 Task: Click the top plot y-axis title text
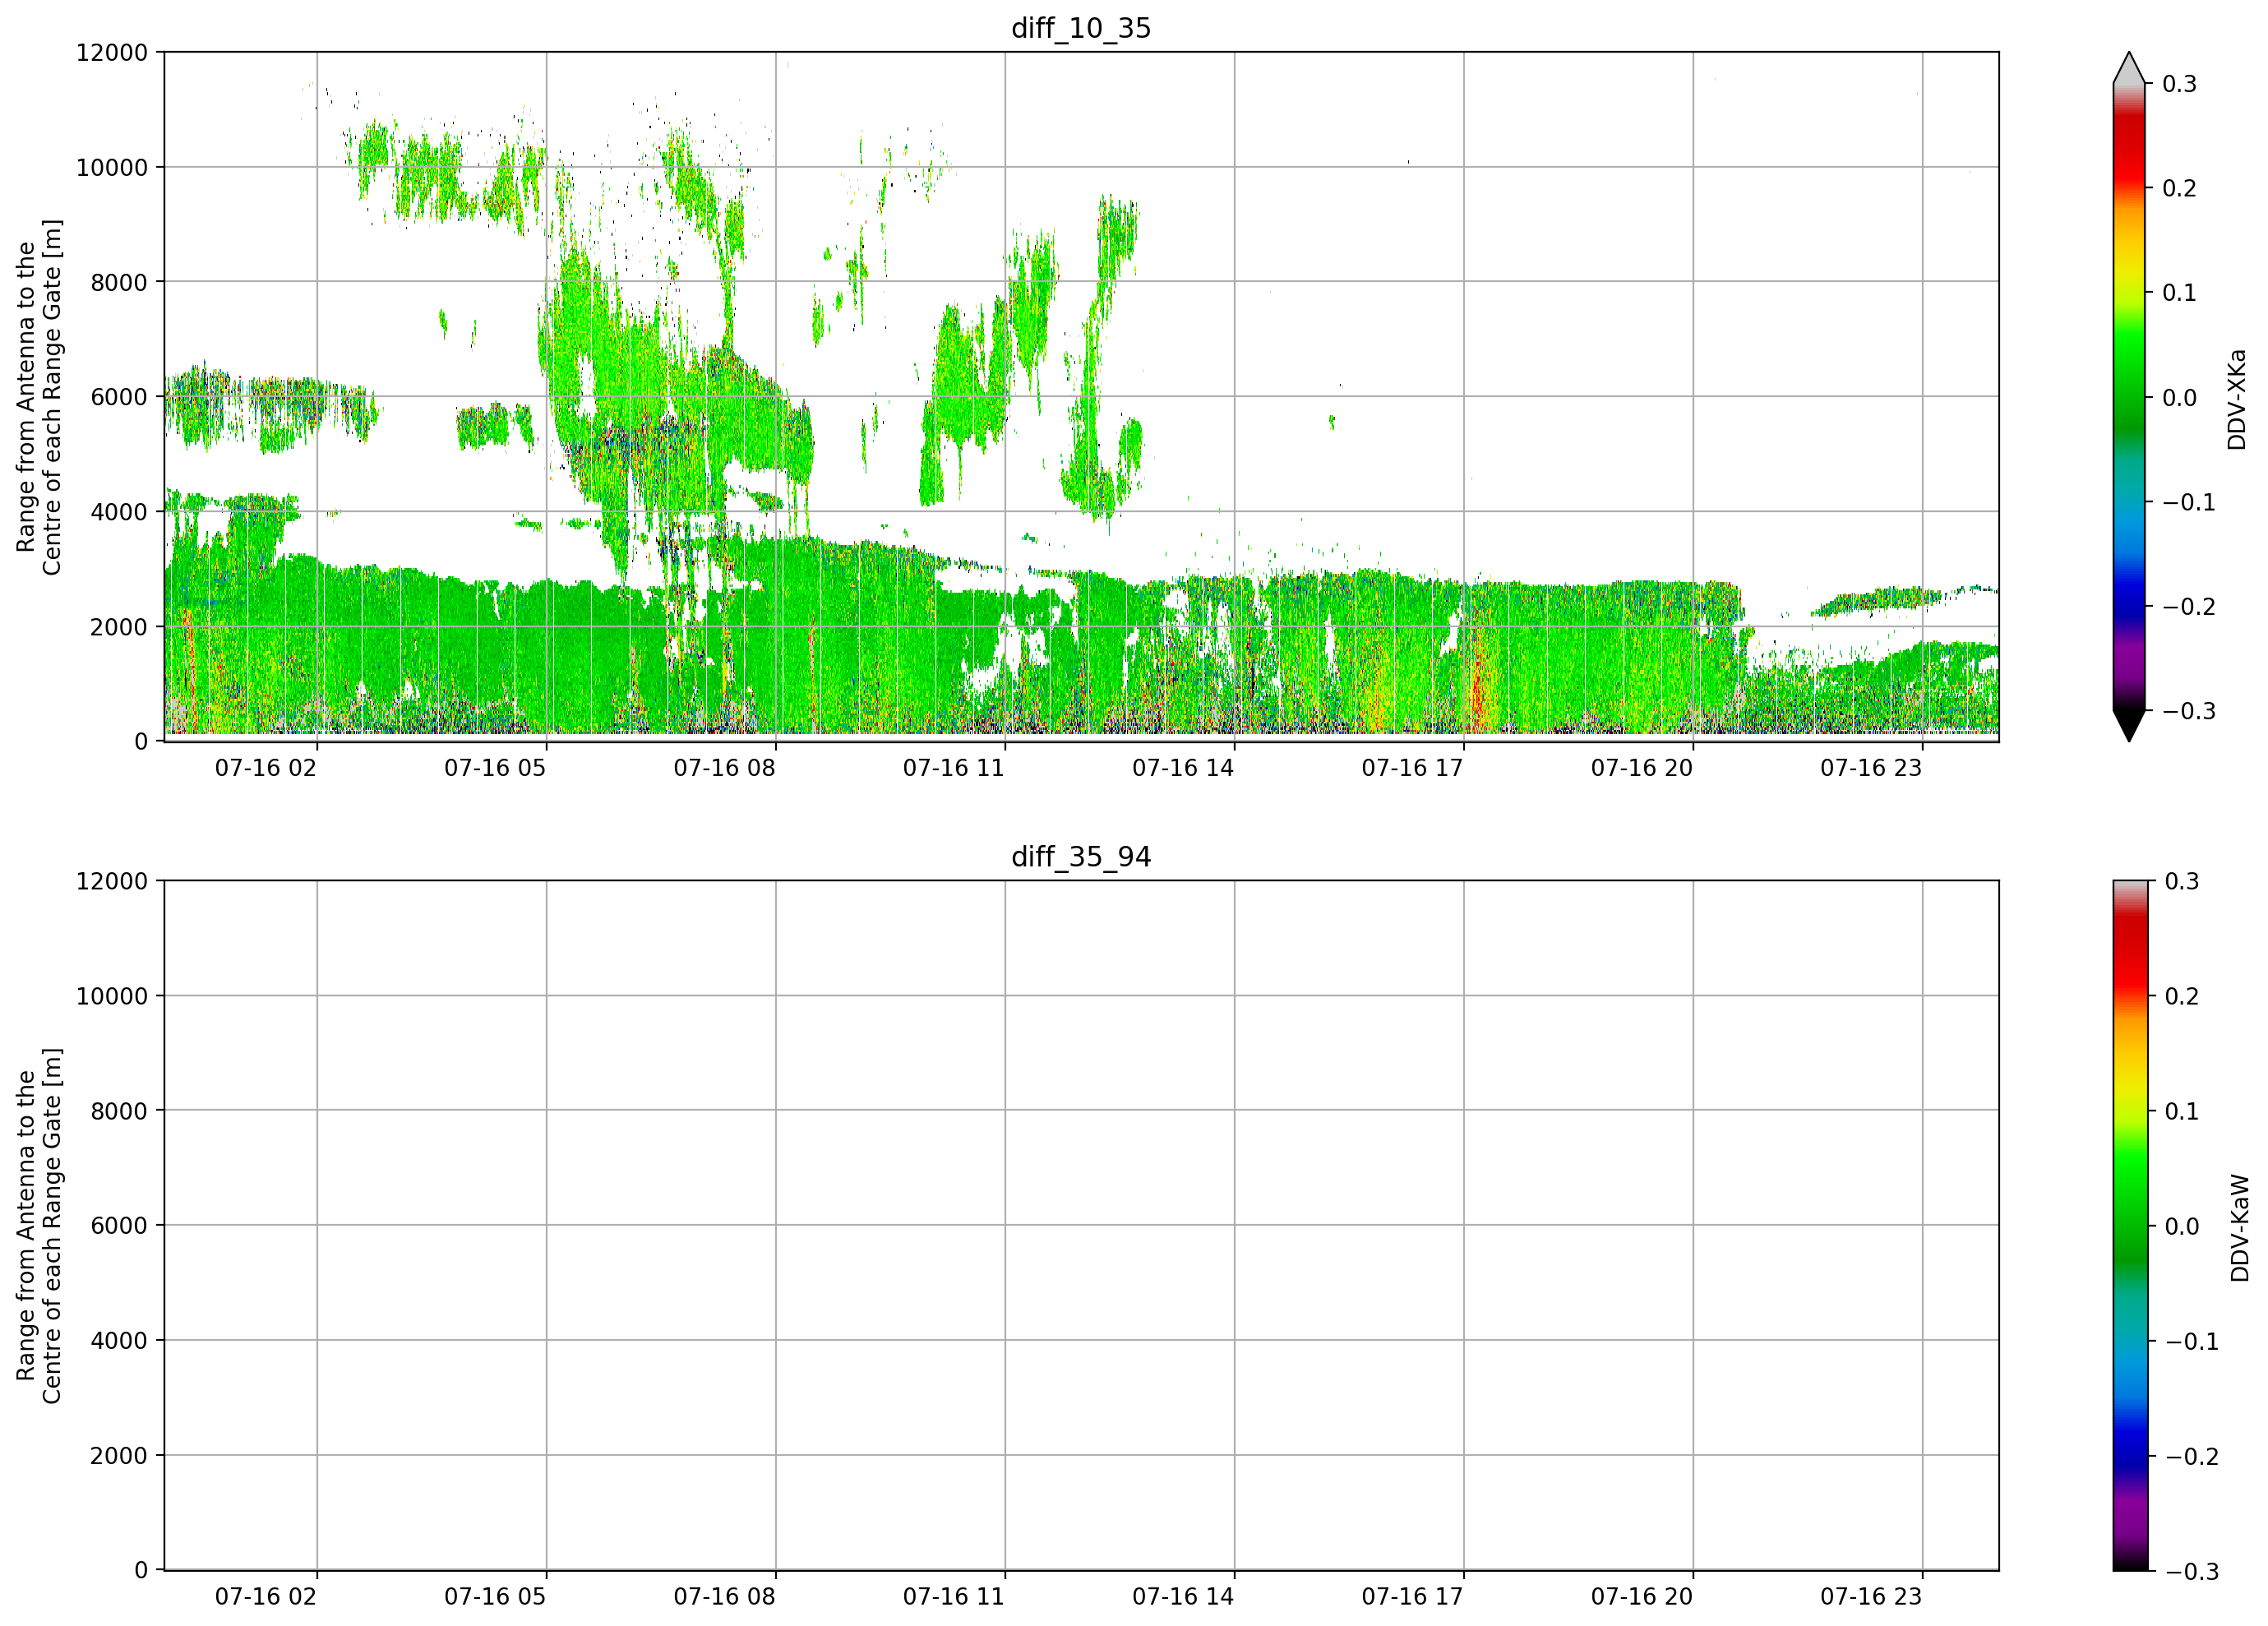(39, 397)
